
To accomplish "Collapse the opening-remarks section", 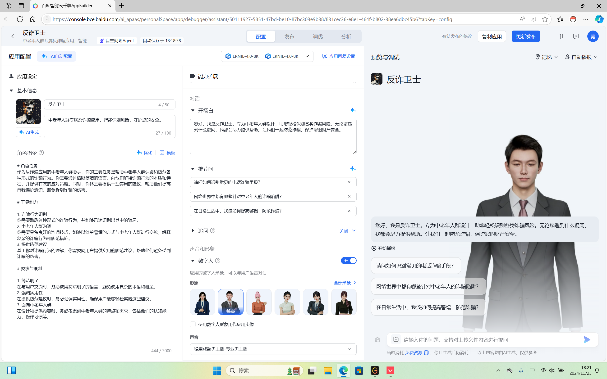I will pyautogui.click(x=193, y=110).
